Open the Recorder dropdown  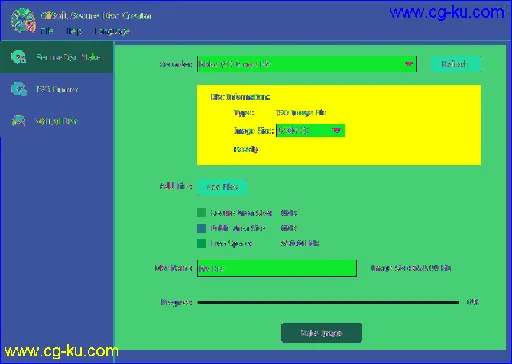point(307,64)
